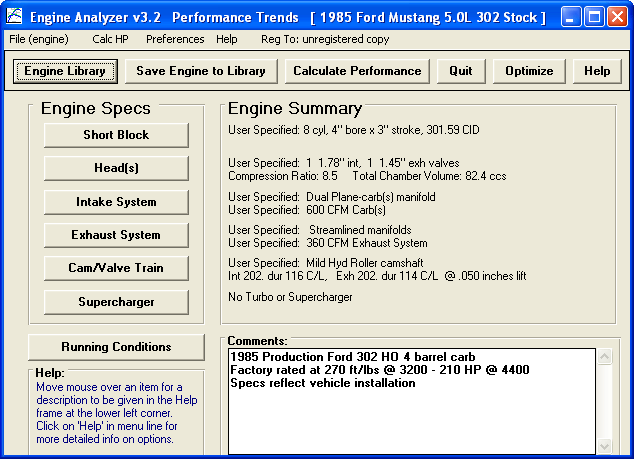Minimize the Engine Analyzer window
634x459 pixels.
point(571,17)
